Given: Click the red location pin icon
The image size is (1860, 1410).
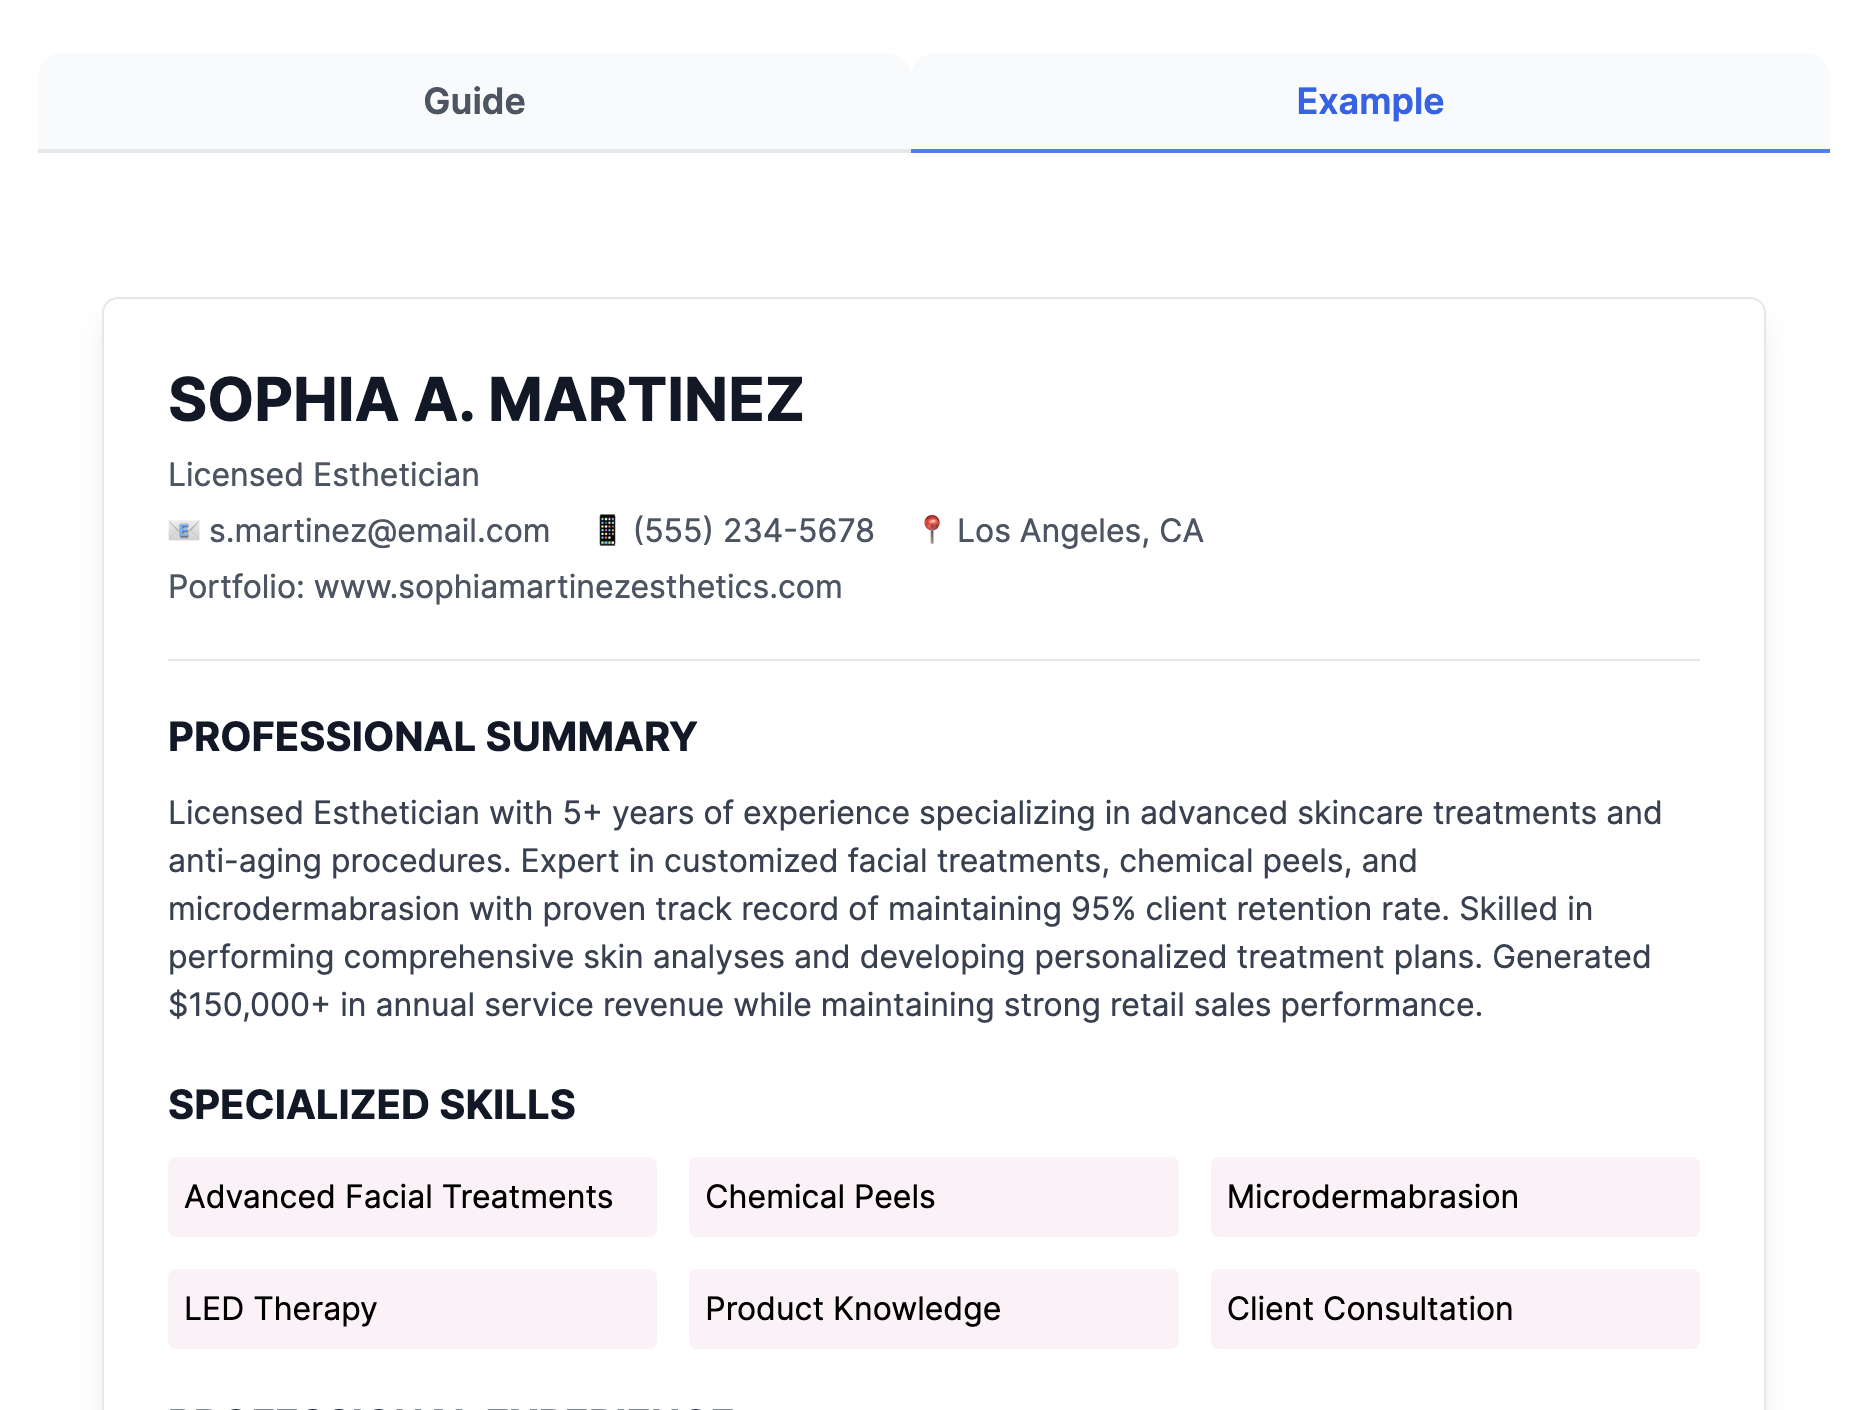Looking at the screenshot, I should pos(931,529).
